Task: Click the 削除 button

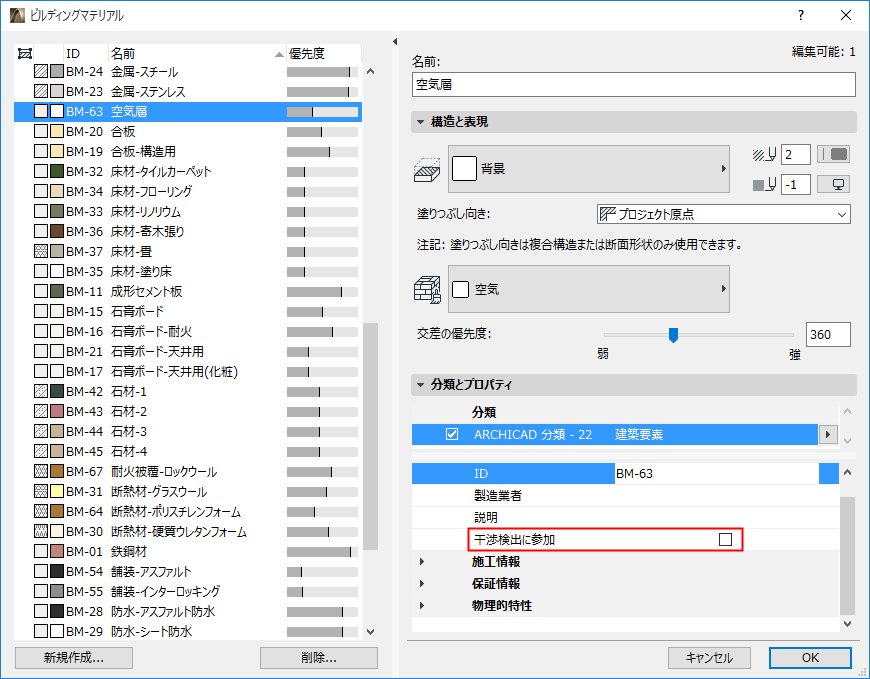Action: pyautogui.click(x=318, y=658)
